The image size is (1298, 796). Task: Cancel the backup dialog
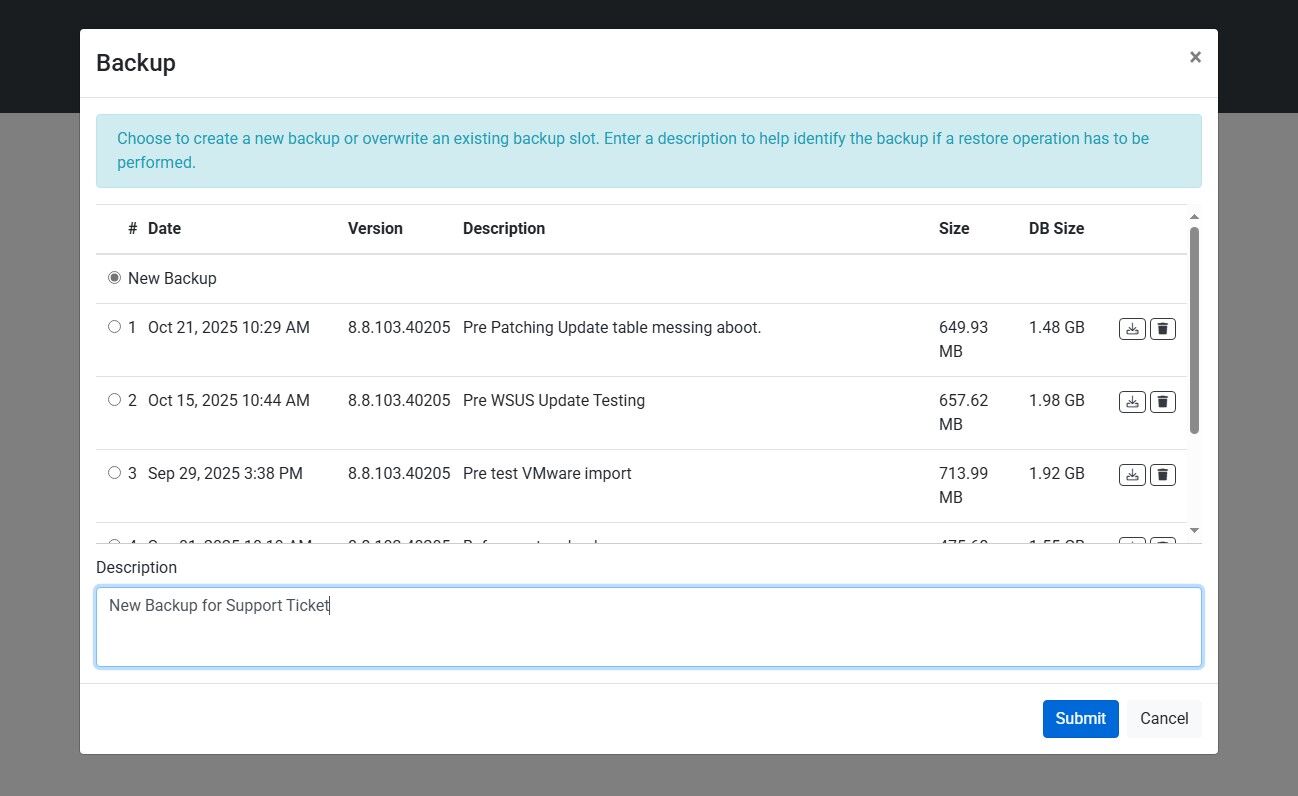tap(1164, 718)
